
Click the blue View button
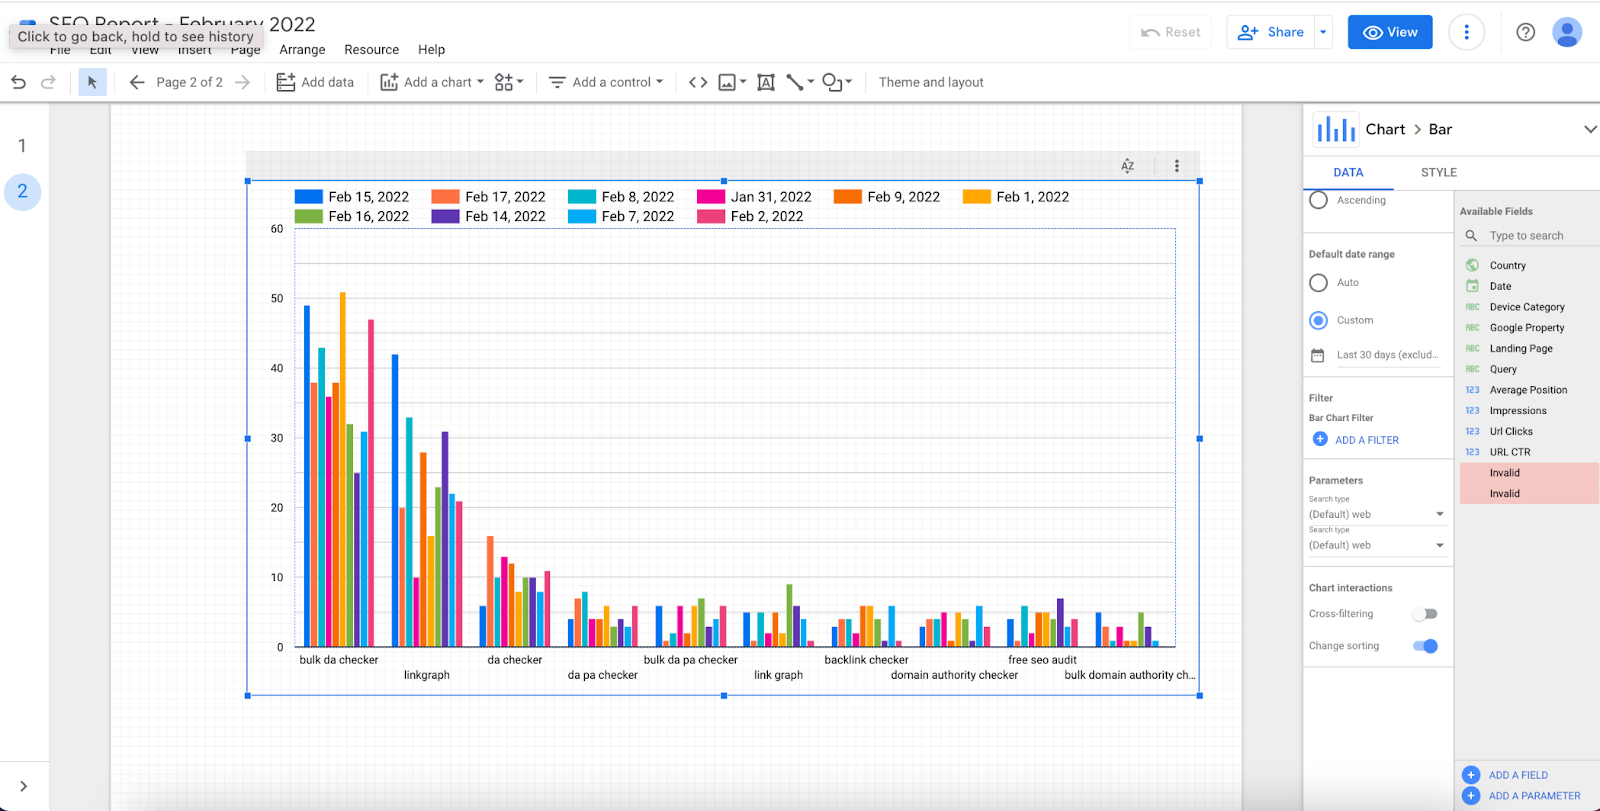(1389, 32)
